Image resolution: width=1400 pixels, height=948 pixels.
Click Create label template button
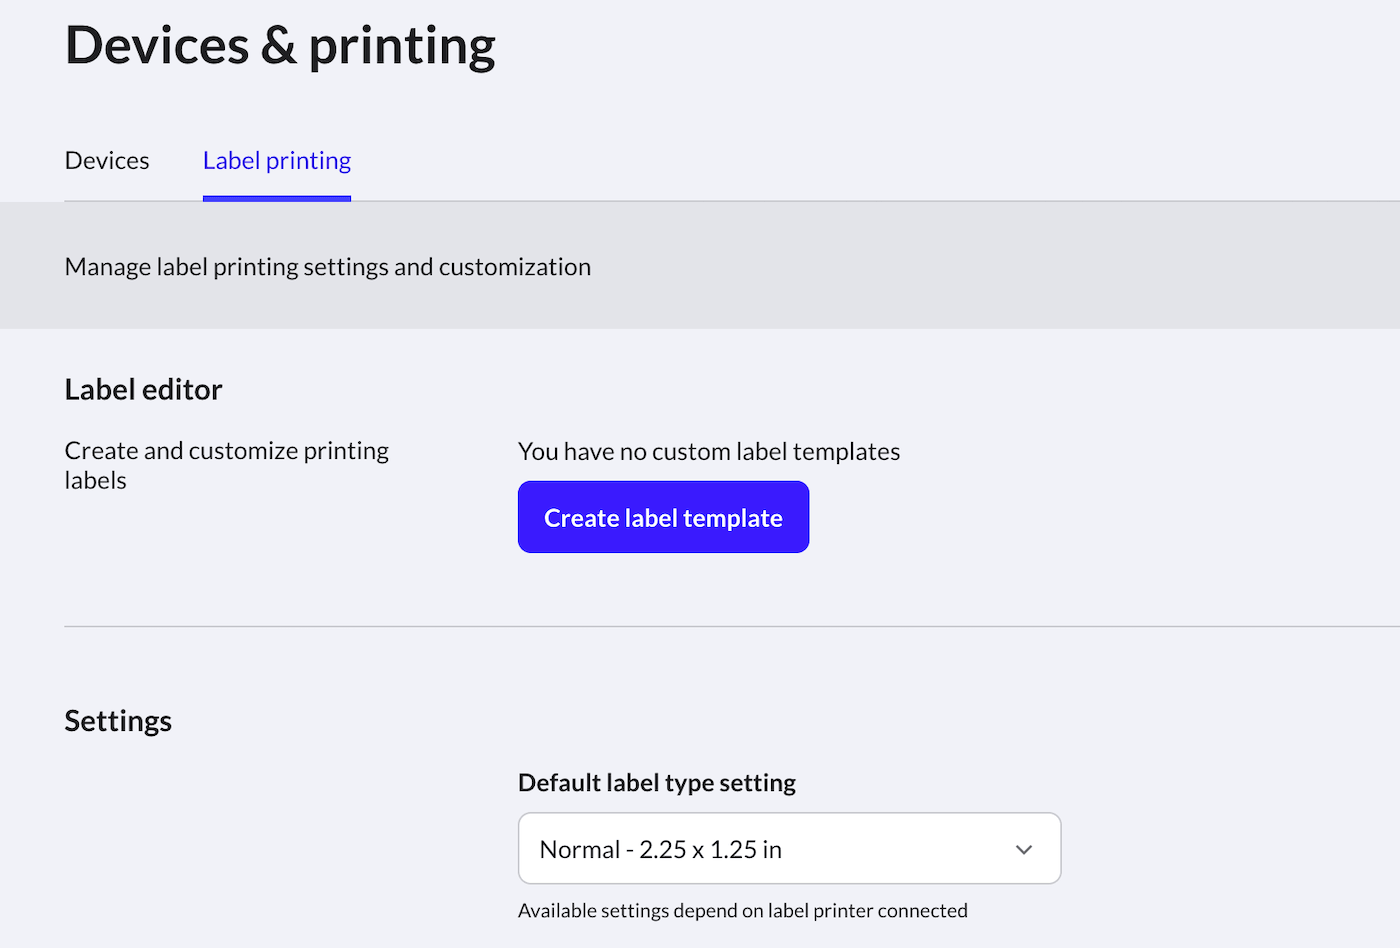(x=663, y=517)
